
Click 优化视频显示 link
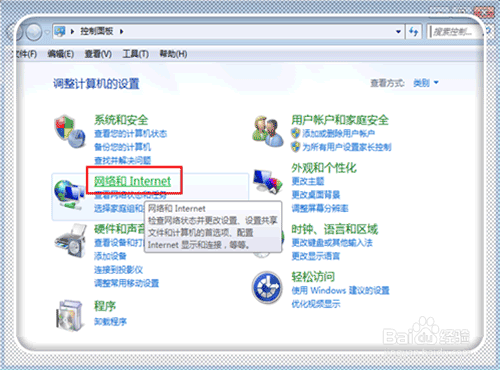316,304
